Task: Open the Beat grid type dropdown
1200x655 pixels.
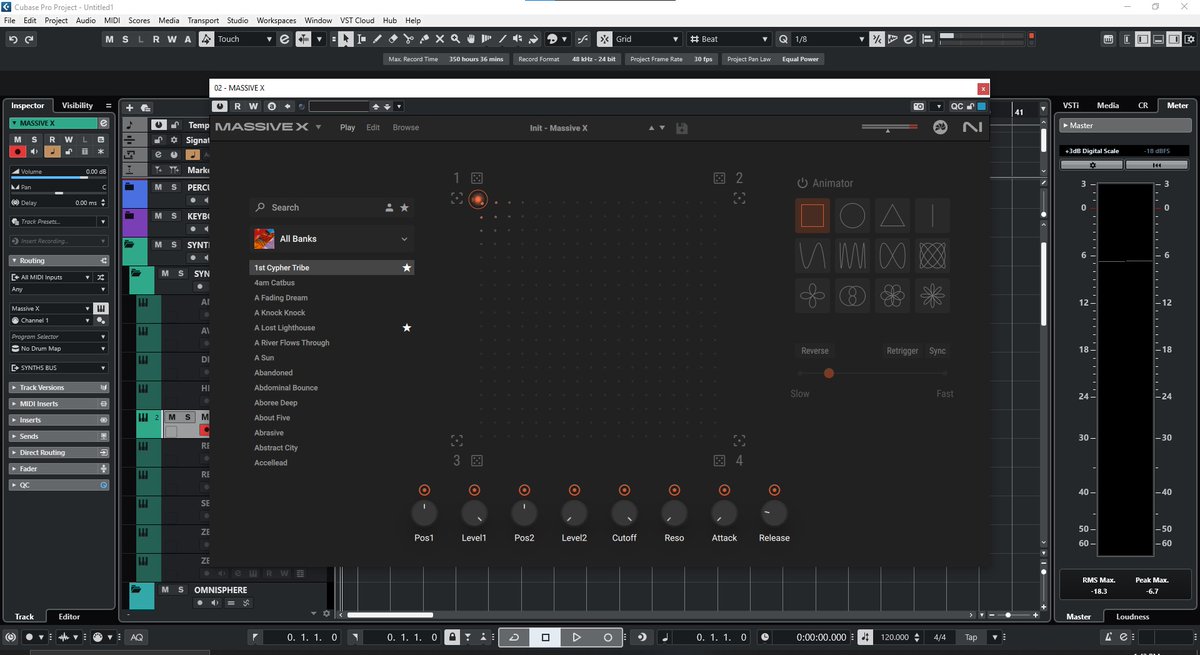Action: click(x=729, y=39)
